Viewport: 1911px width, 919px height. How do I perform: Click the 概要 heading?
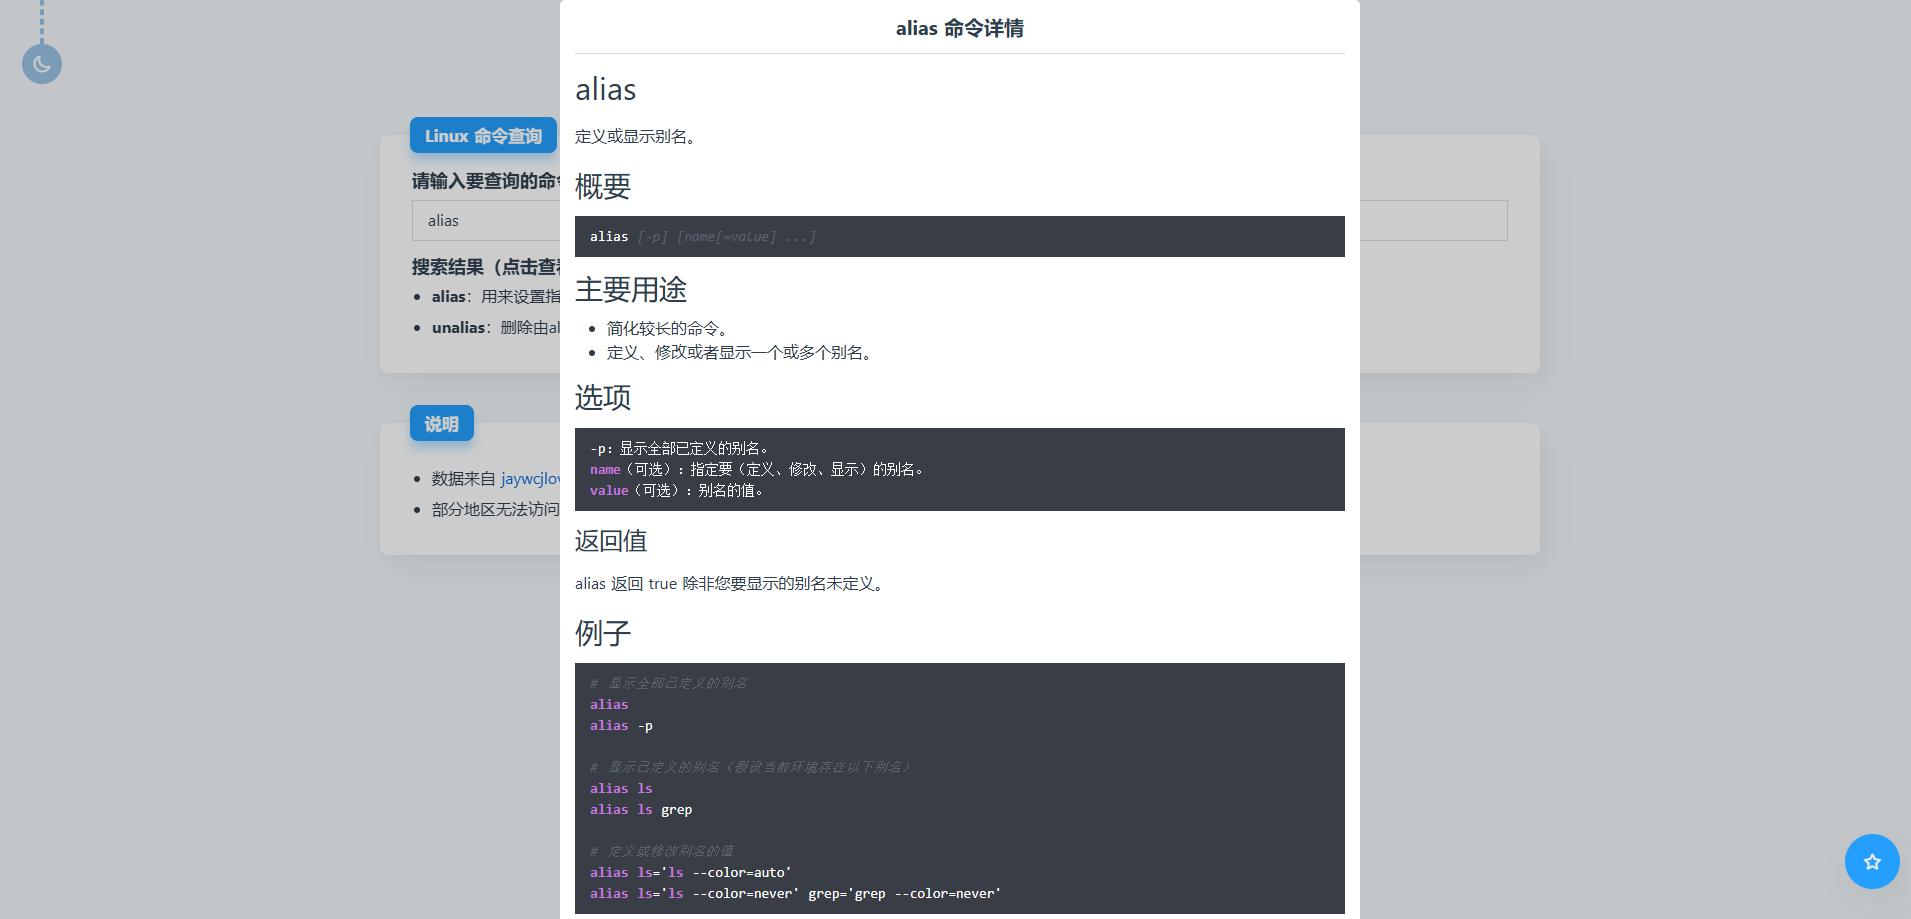602,186
